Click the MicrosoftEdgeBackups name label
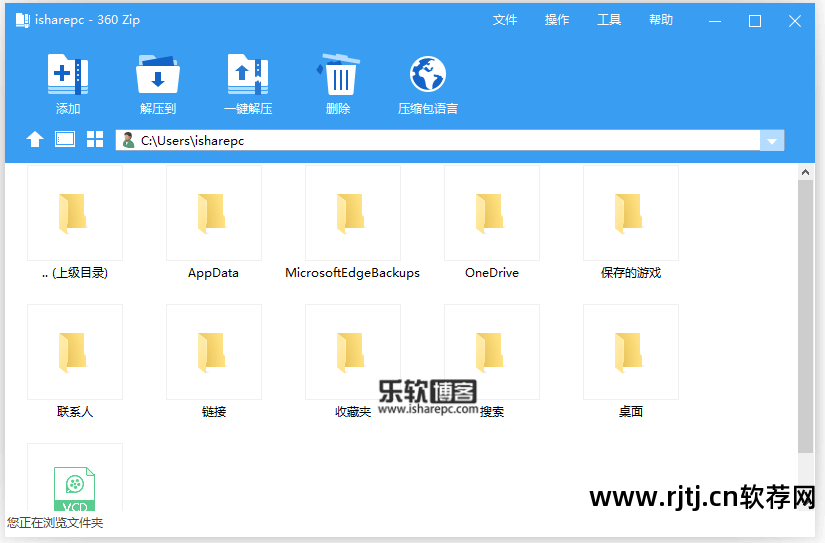825x543 pixels. point(353,273)
